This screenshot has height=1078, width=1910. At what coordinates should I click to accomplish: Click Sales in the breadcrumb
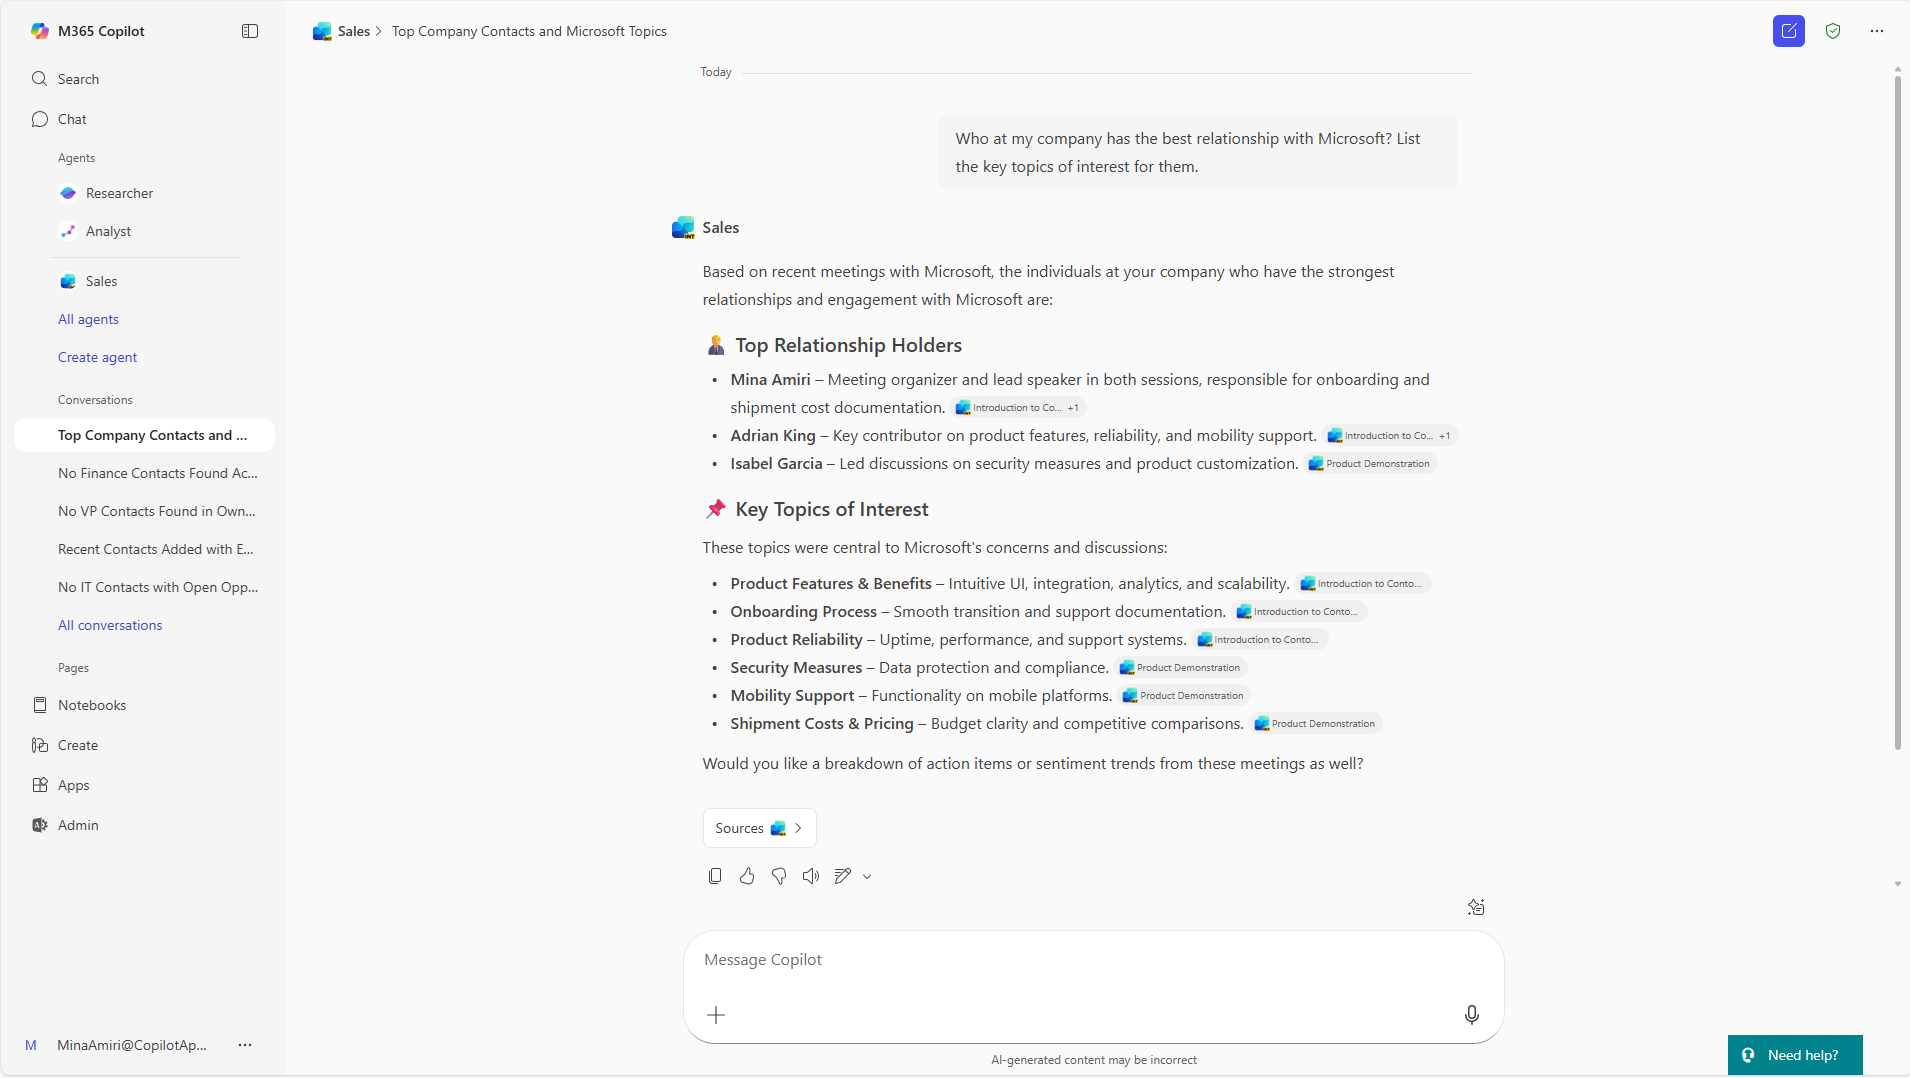354,31
